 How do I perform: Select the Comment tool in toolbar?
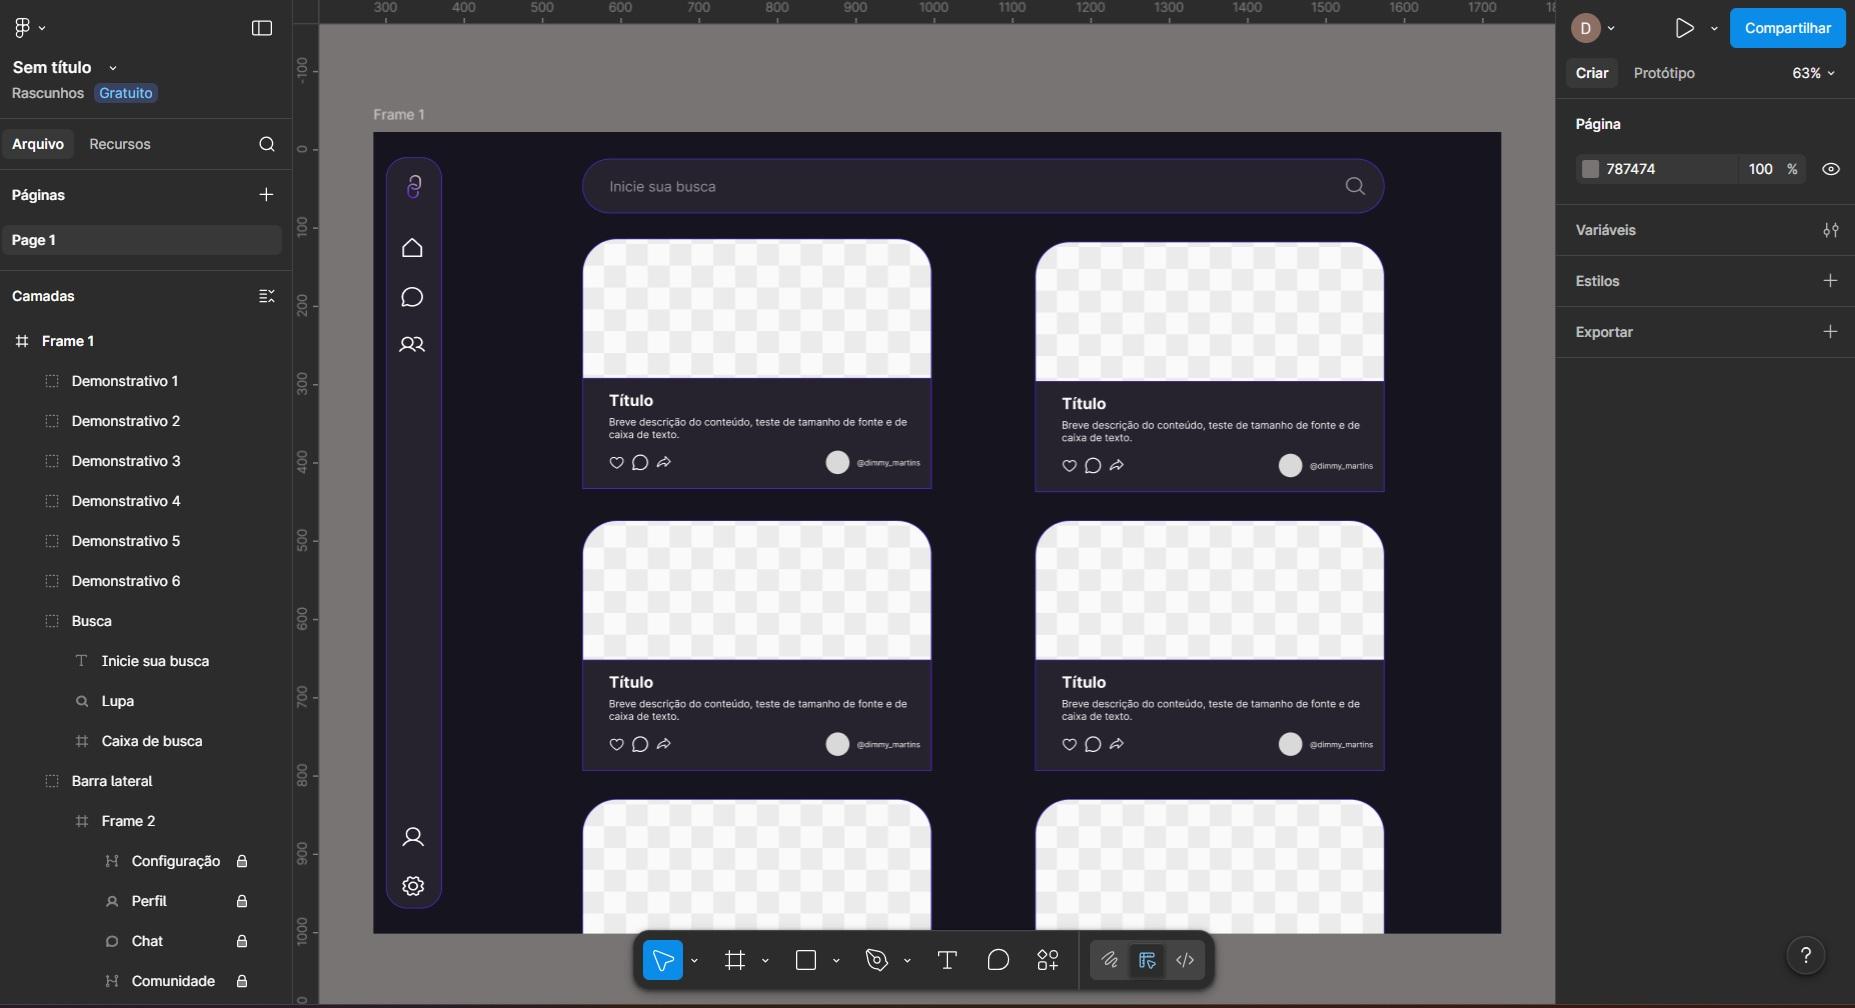coord(998,960)
